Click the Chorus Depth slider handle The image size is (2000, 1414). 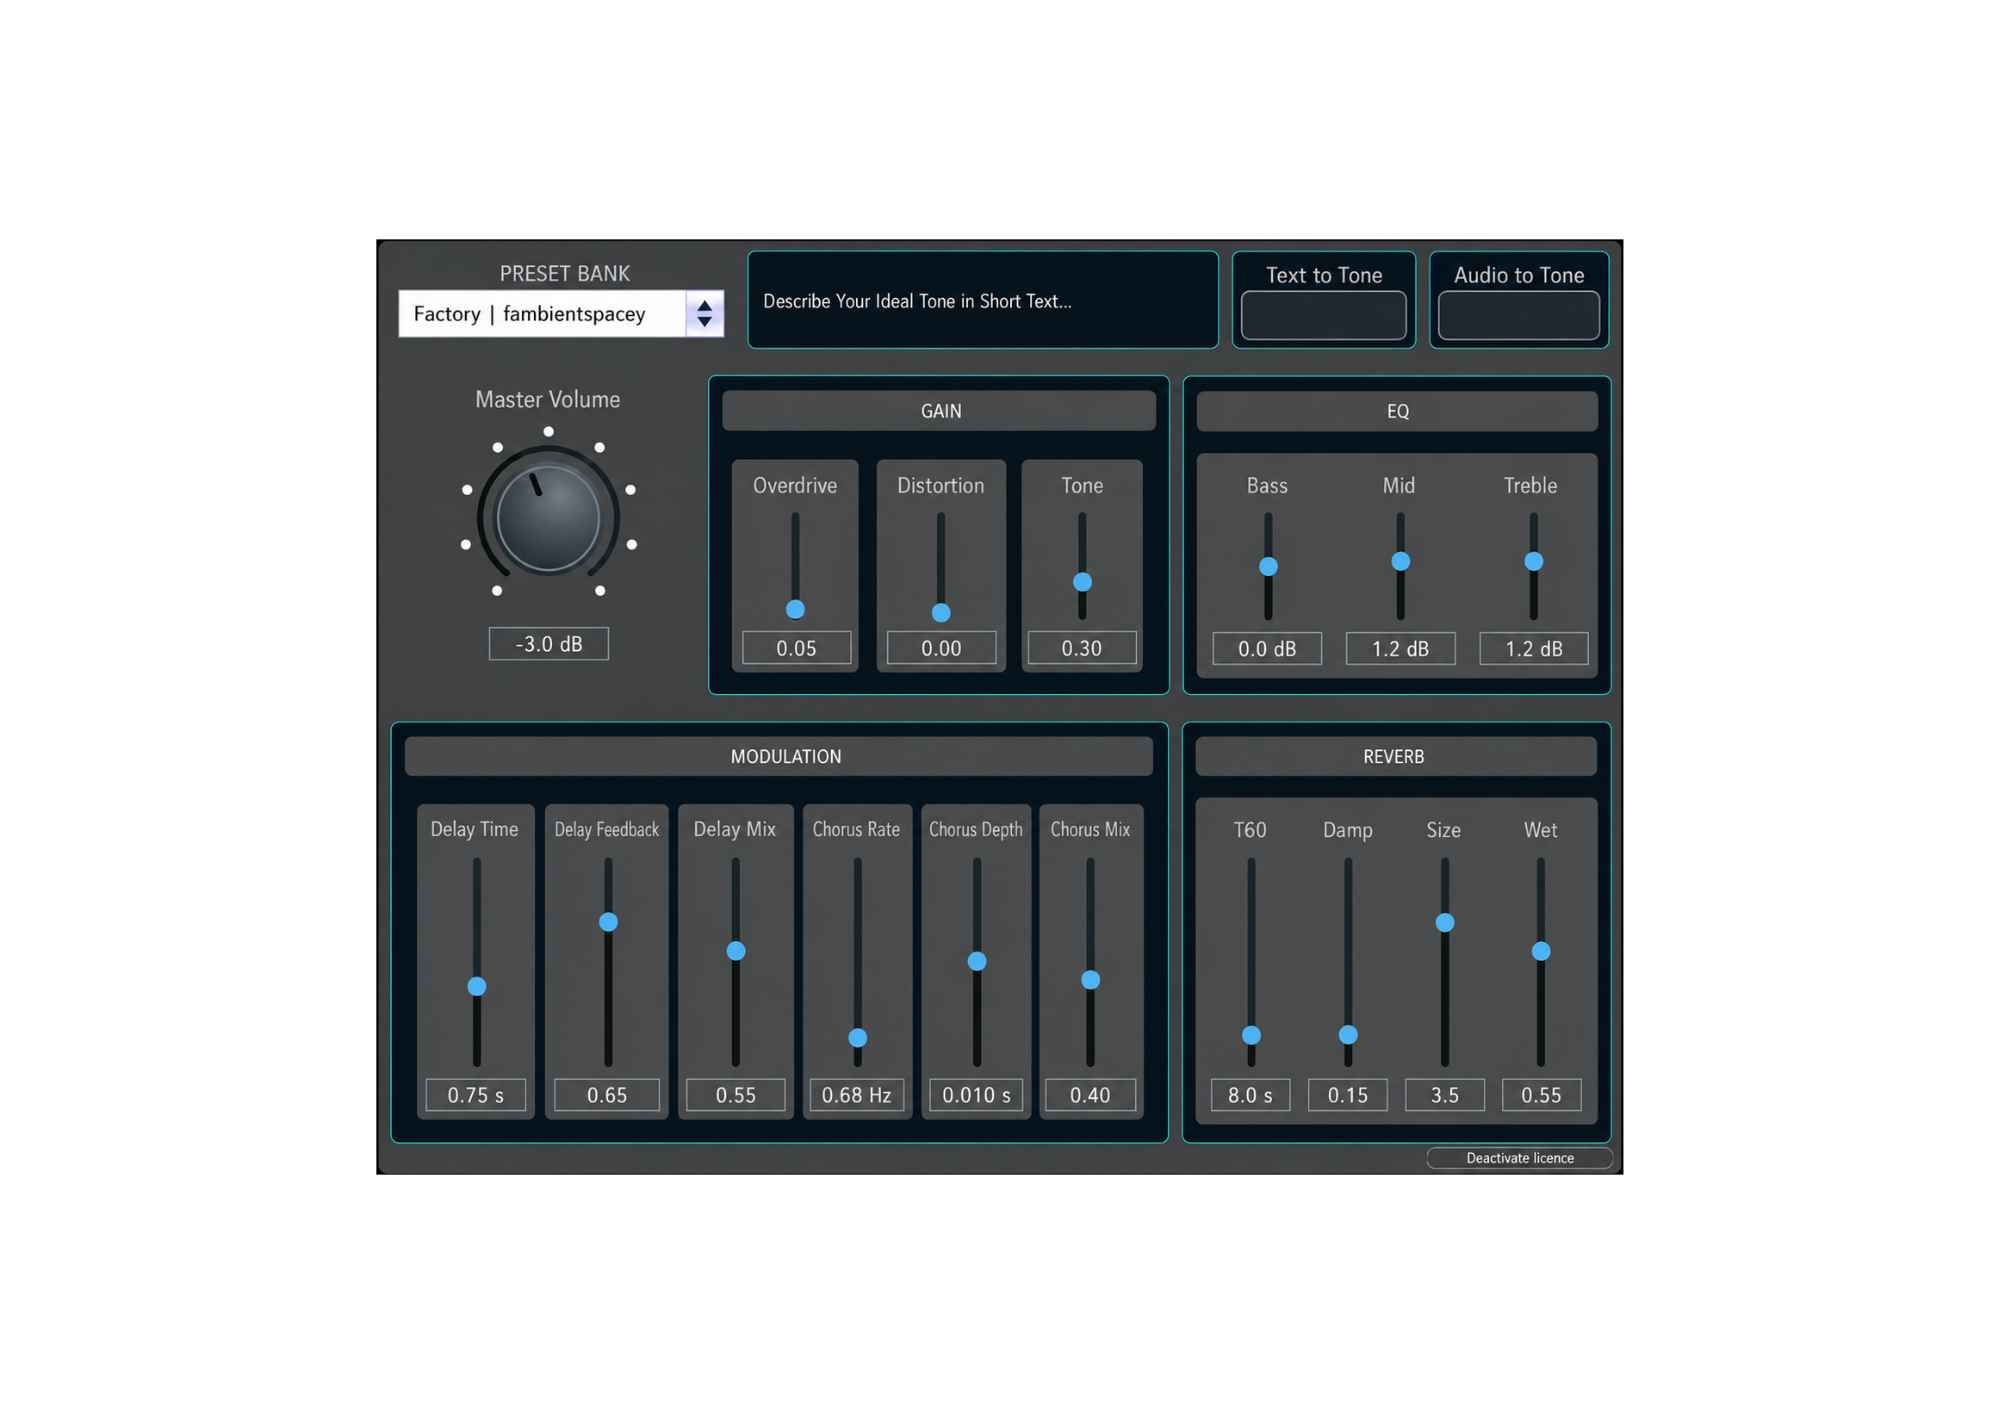click(977, 961)
